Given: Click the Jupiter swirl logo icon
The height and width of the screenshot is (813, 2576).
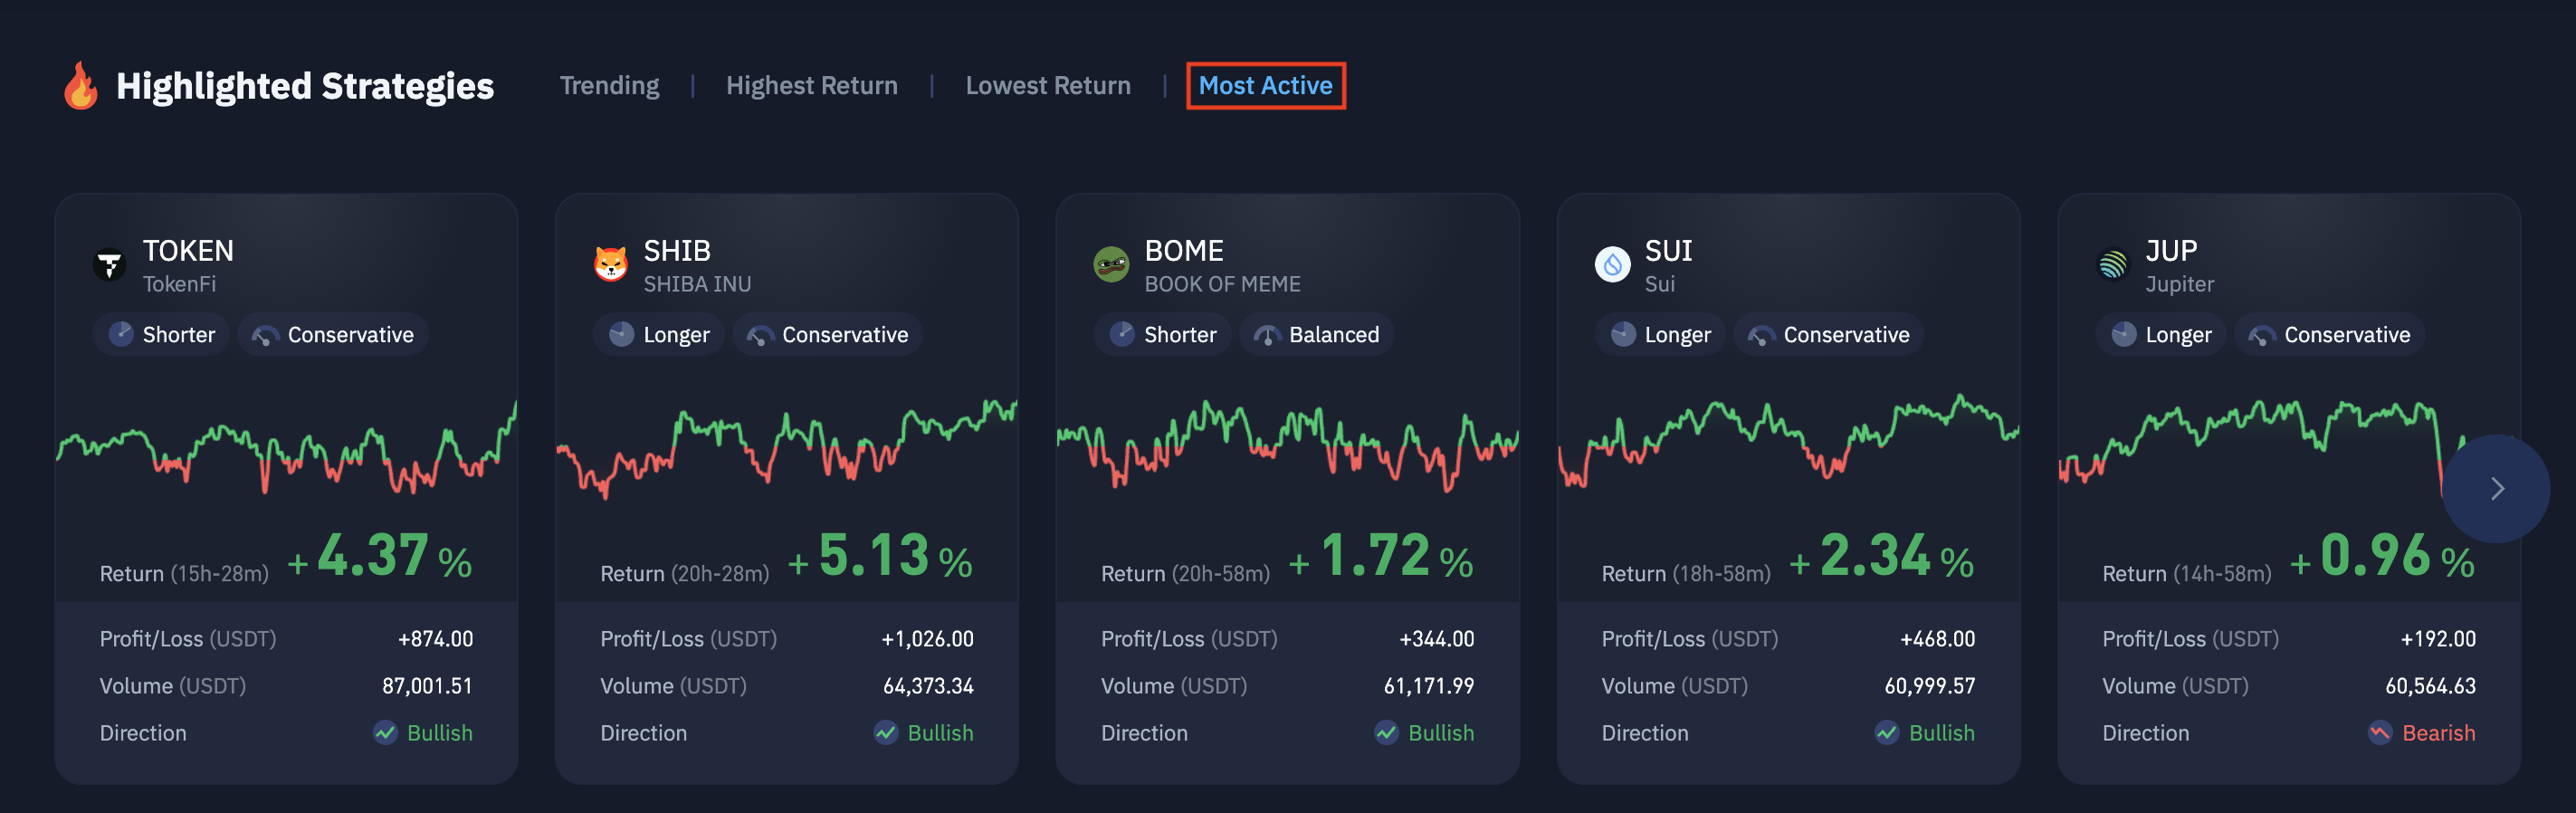Looking at the screenshot, I should point(2112,265).
